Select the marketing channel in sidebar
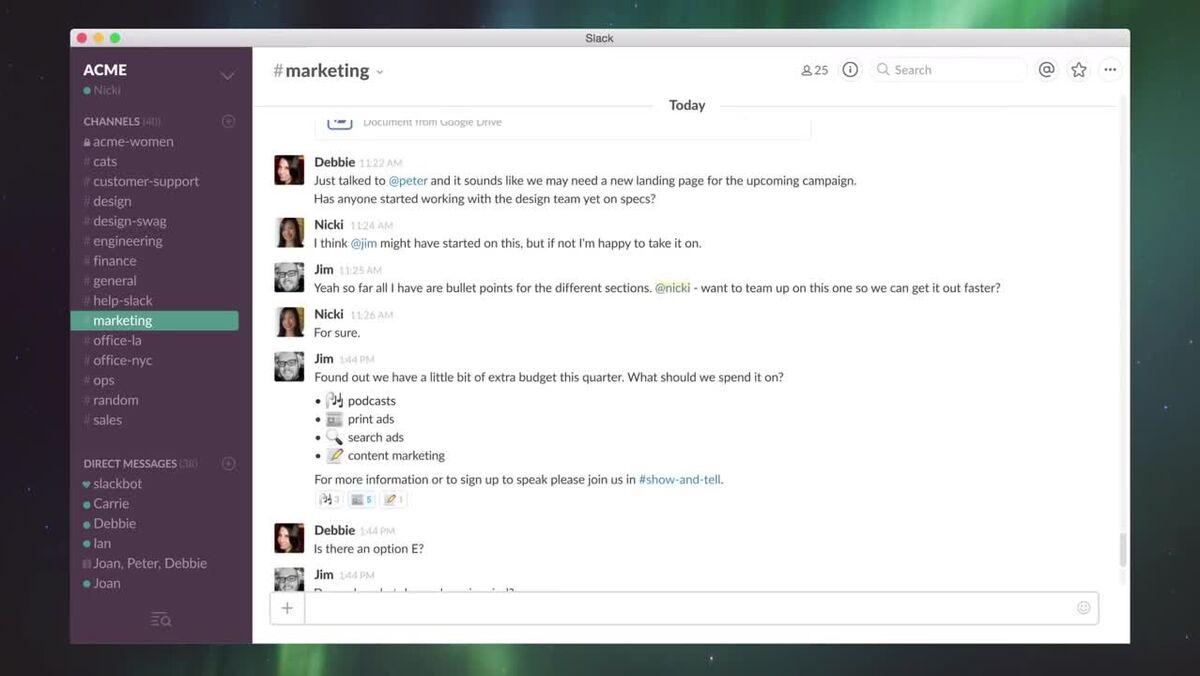The image size is (1200, 676). tap(155, 321)
